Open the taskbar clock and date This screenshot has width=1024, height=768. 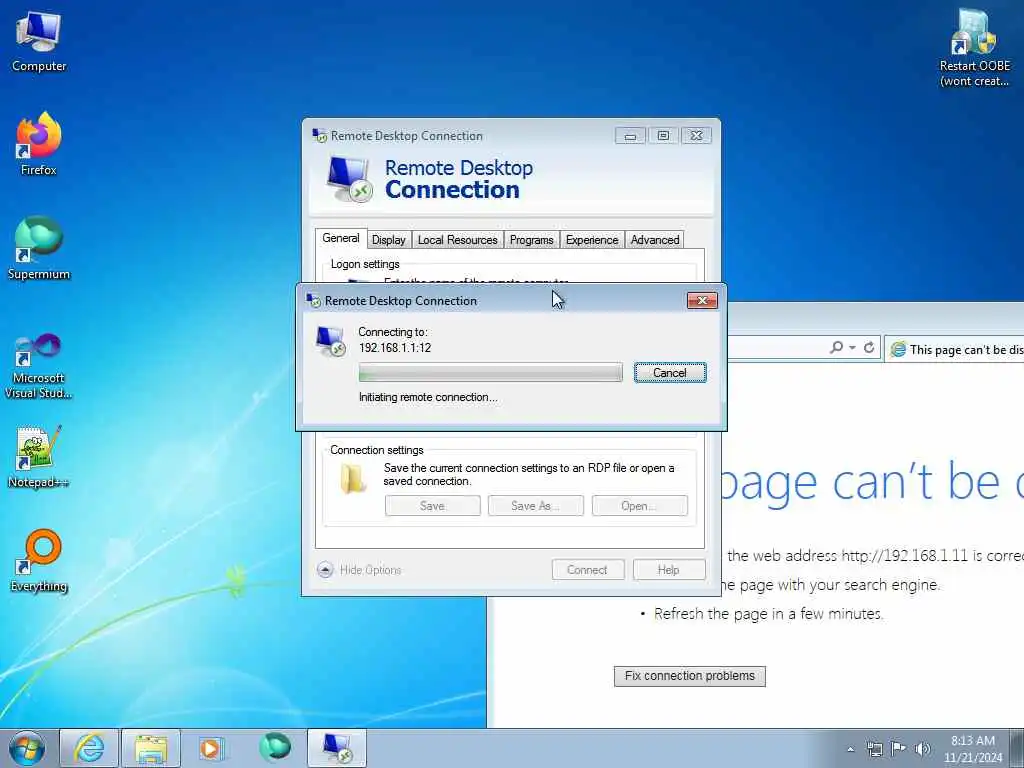(x=972, y=749)
